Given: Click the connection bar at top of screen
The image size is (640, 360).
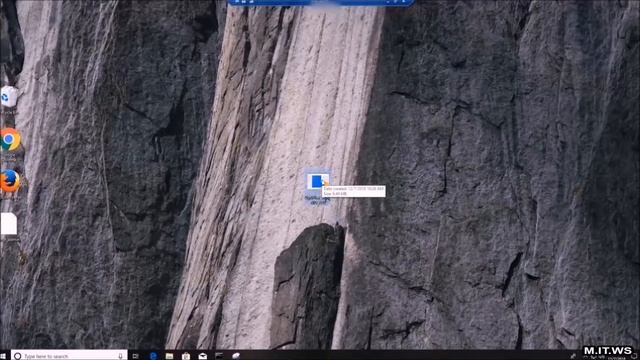Looking at the screenshot, I should pyautogui.click(x=321, y=2).
